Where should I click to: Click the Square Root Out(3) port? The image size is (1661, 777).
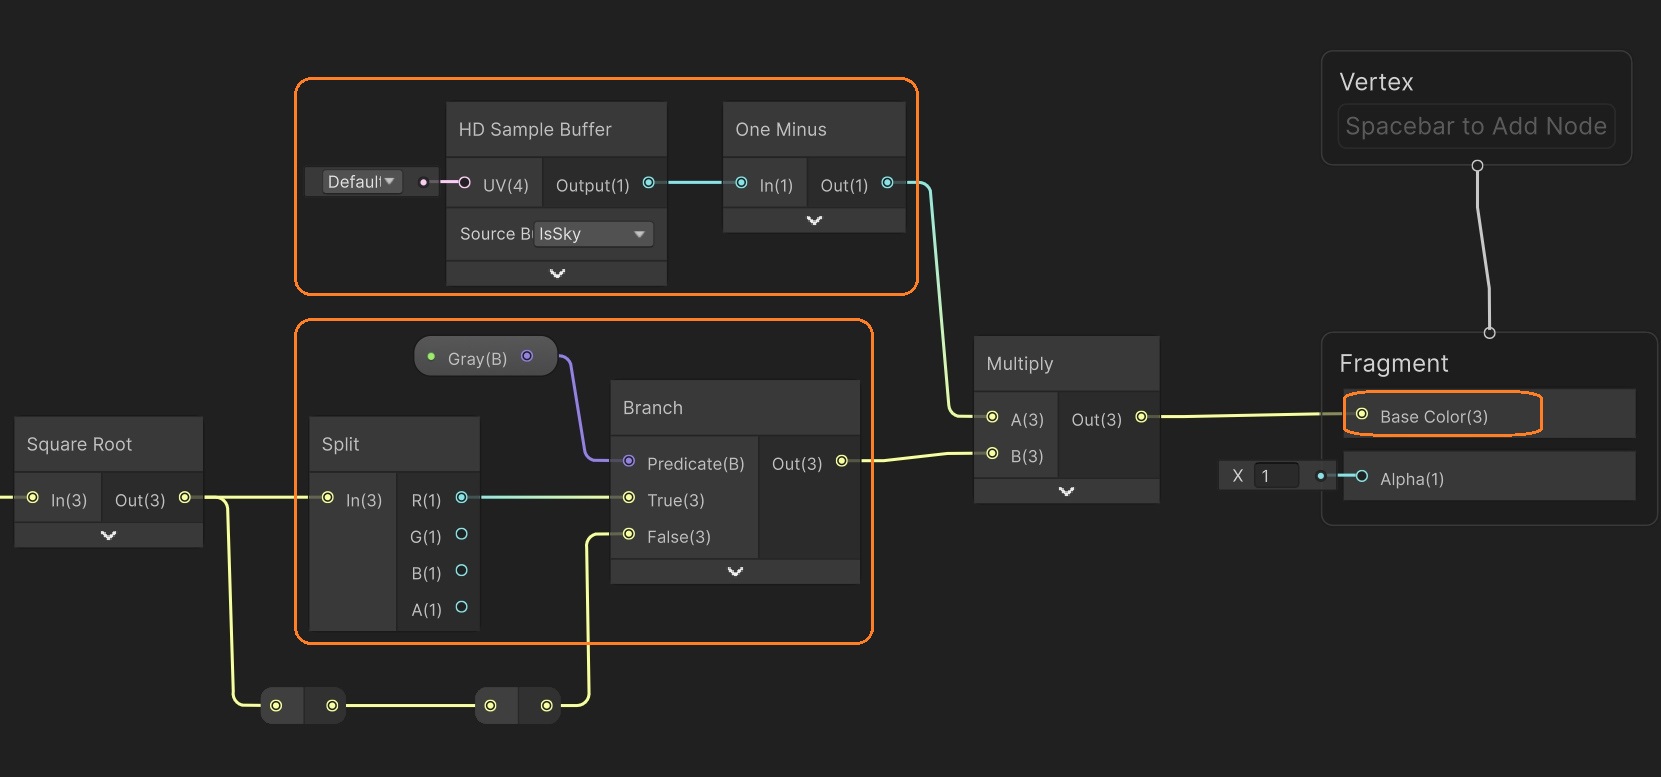184,498
